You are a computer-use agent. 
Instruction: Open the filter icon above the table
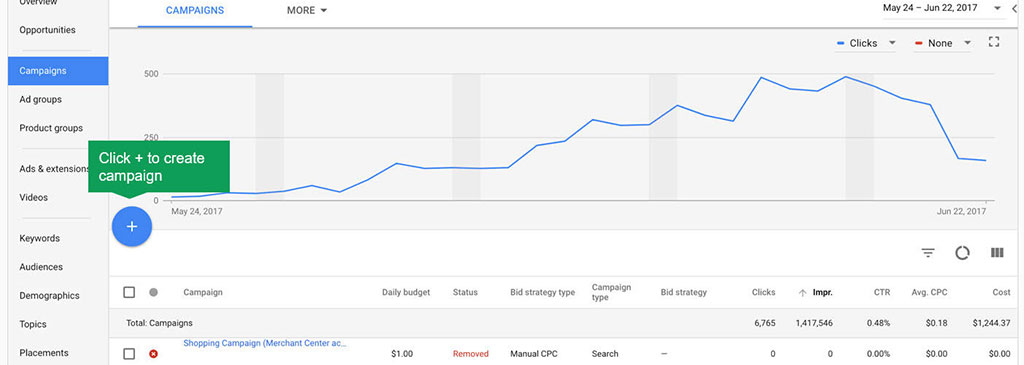tap(928, 253)
